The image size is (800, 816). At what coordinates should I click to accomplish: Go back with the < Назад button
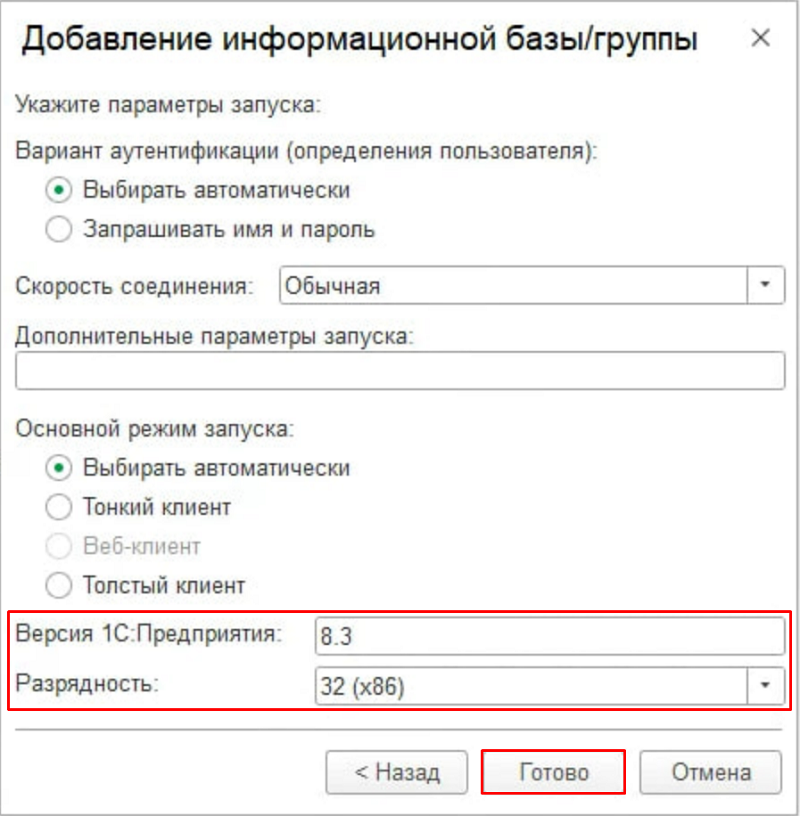tap(397, 772)
